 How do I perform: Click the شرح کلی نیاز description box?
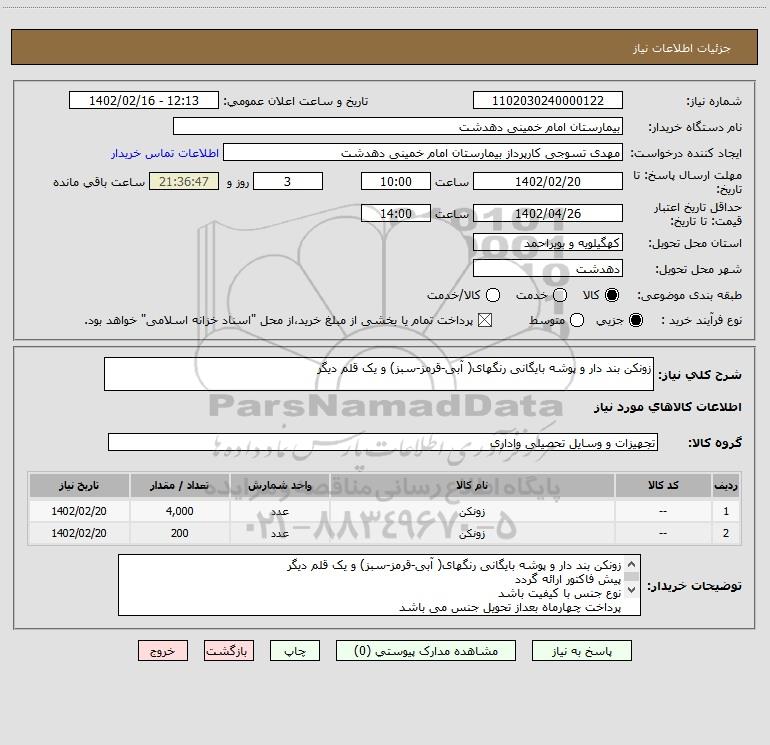[379, 374]
